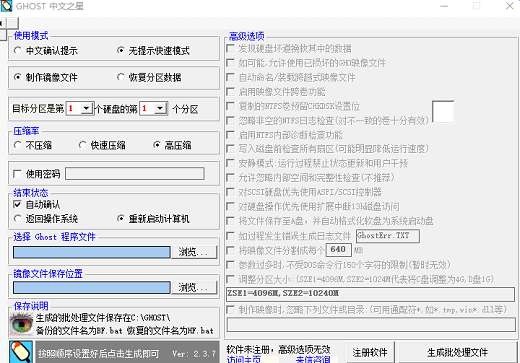Click the GHOST app icon in title bar

6,6
